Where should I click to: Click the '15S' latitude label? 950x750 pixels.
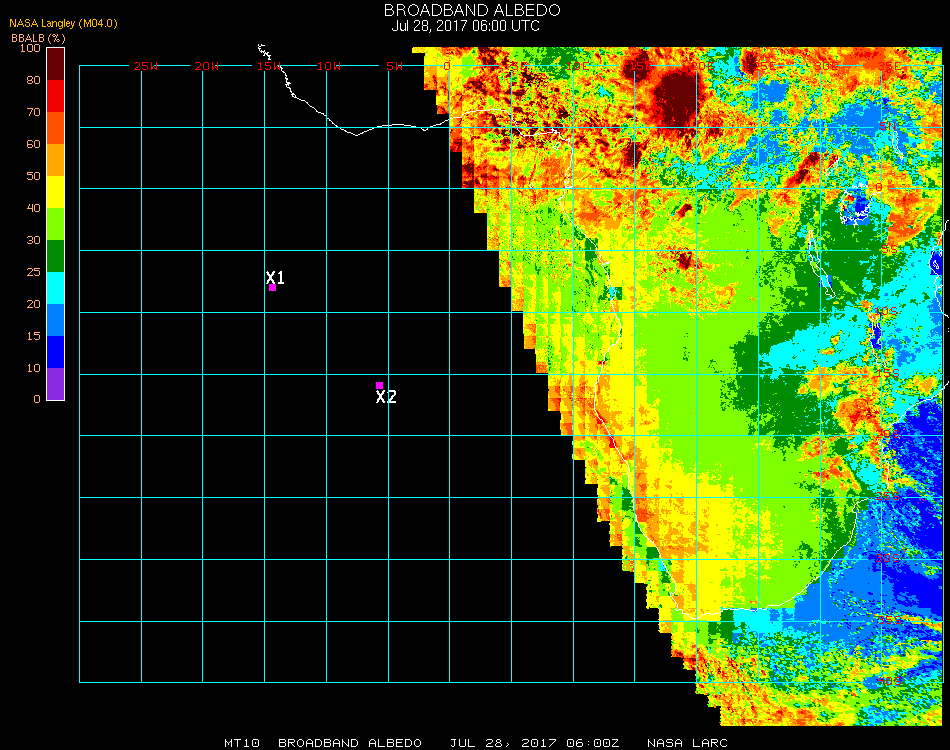[x=888, y=373]
